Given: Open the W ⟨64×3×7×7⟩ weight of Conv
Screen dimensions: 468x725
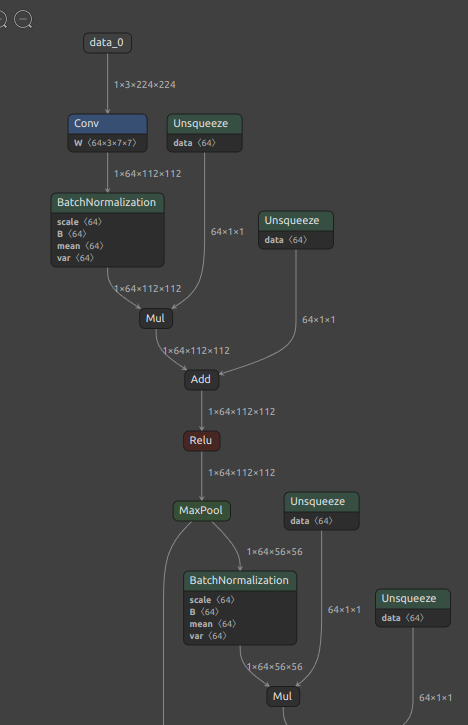Looking at the screenshot, I should click(105, 143).
